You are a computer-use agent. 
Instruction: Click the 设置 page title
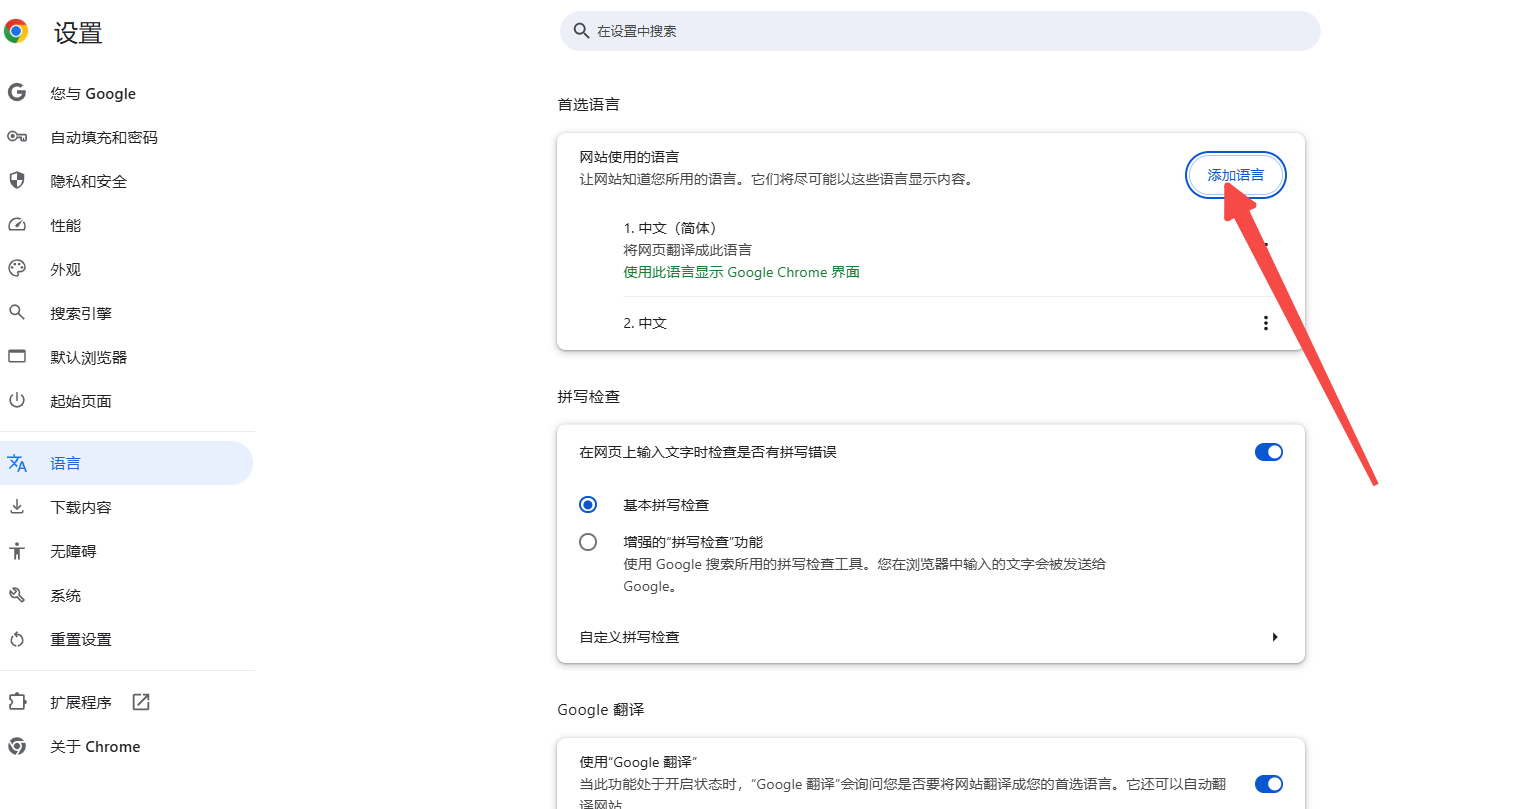pyautogui.click(x=78, y=33)
